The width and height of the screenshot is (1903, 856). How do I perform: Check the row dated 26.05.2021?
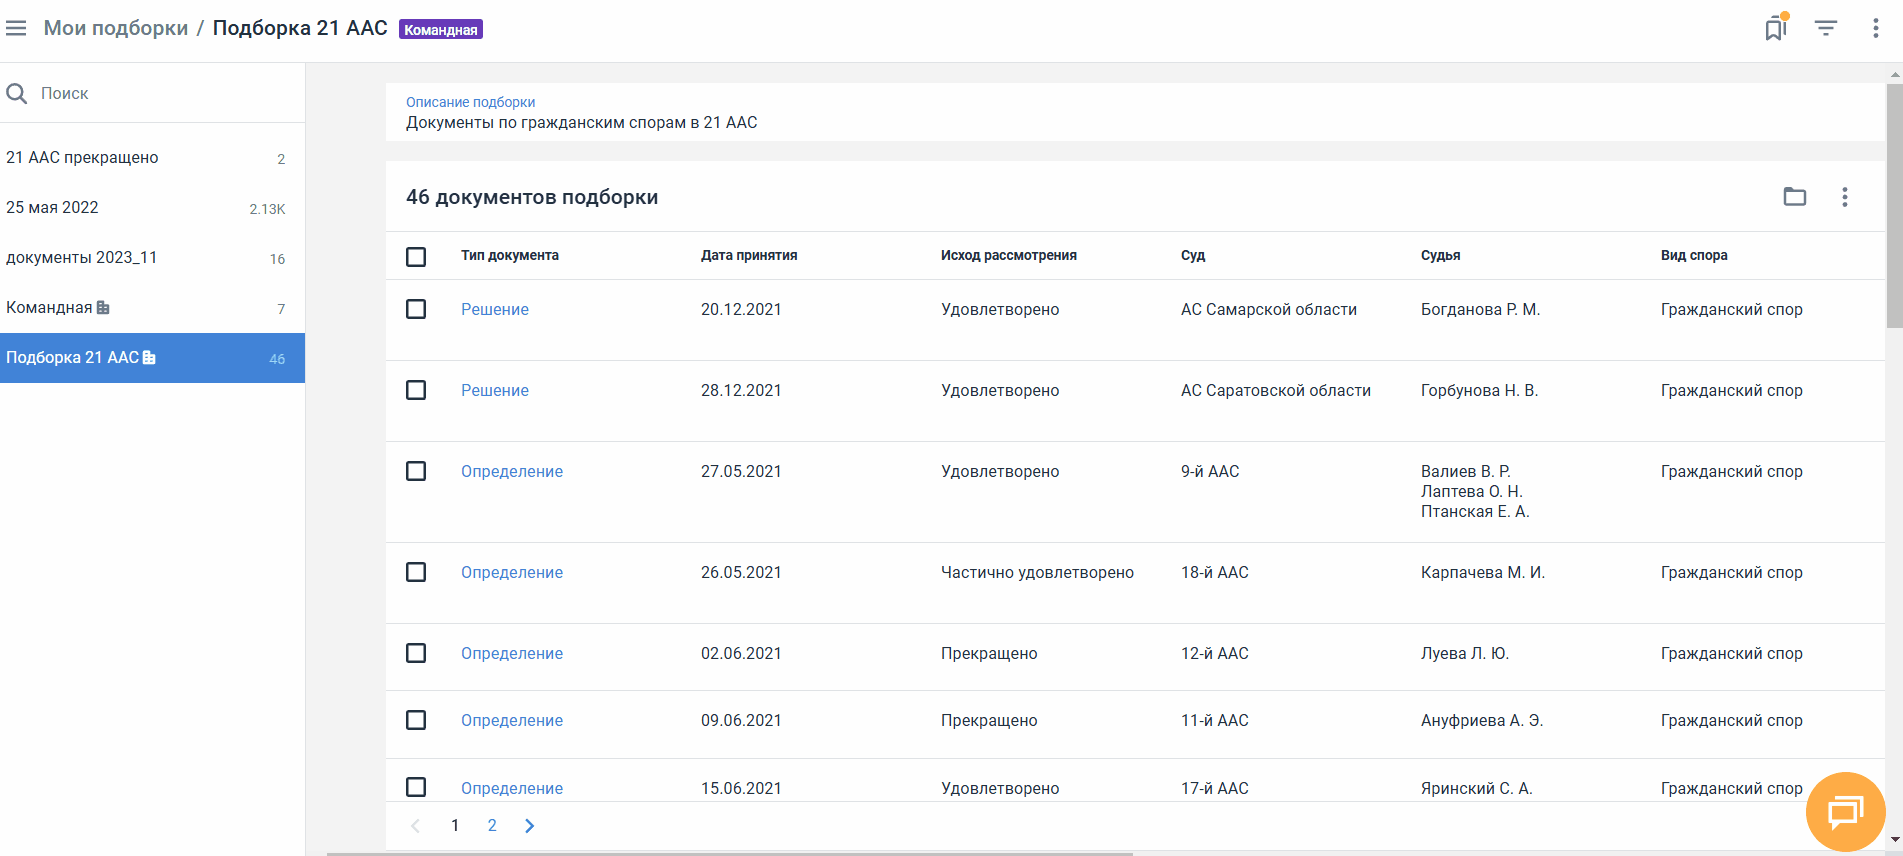click(x=416, y=572)
